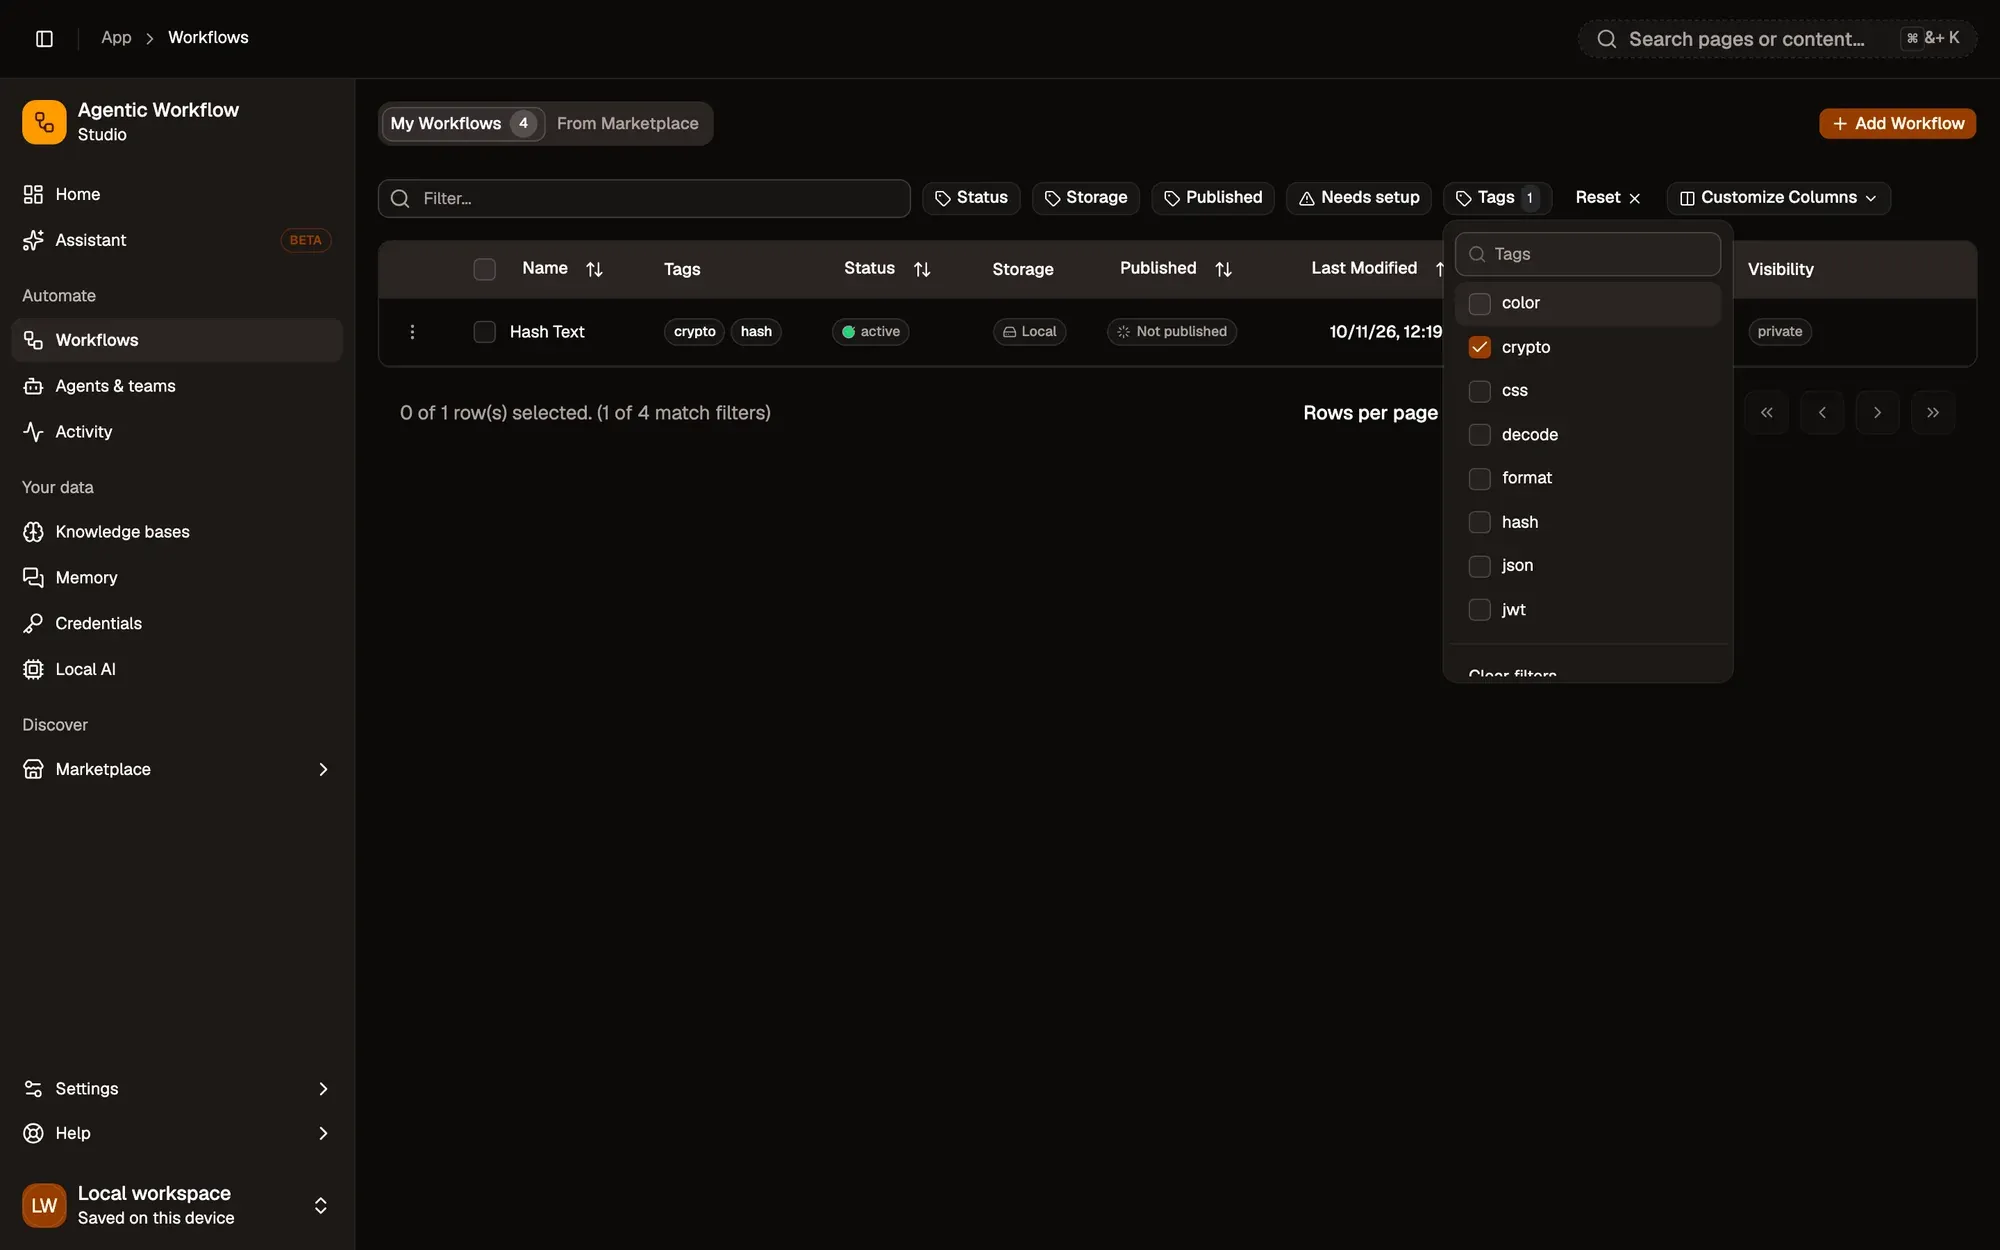Open row actions menu for Hash Text
The height and width of the screenshot is (1250, 2000).
point(412,332)
